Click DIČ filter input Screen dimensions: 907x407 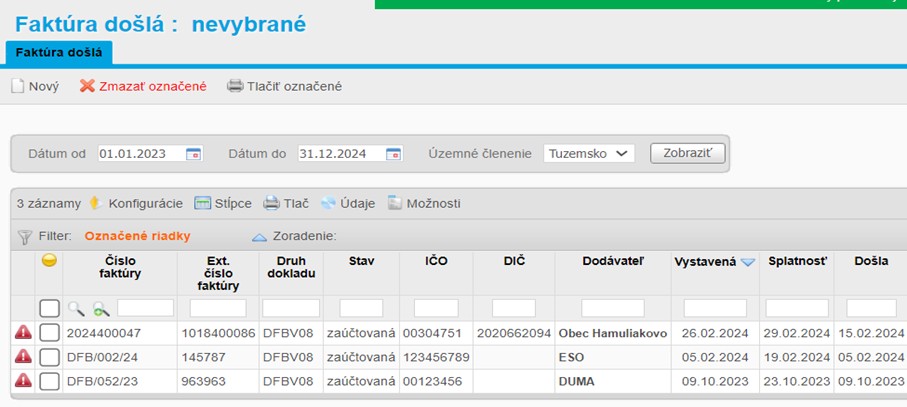[514, 308]
